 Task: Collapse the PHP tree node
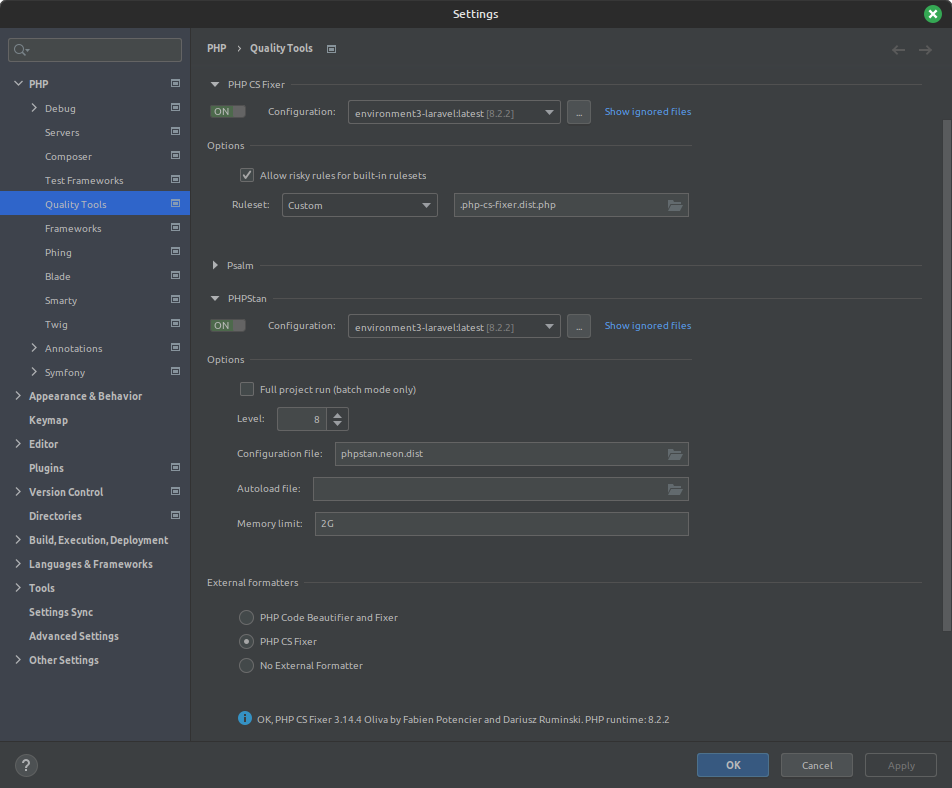tap(18, 83)
